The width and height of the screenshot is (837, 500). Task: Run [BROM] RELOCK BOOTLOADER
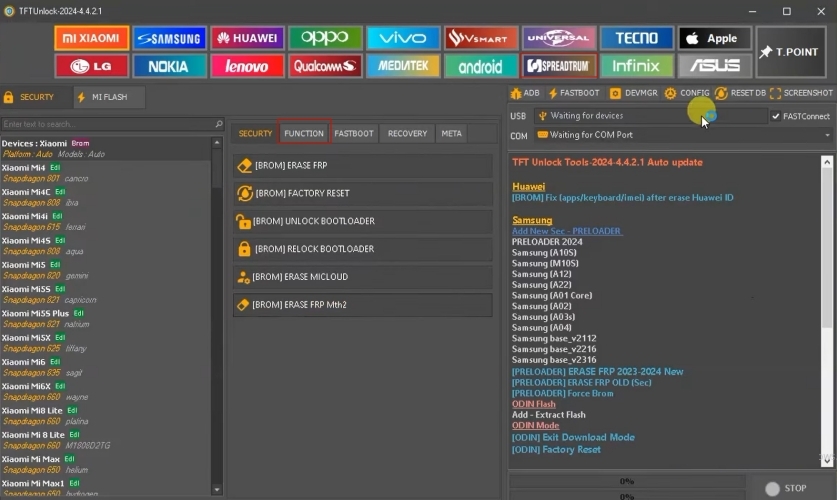tap(362, 249)
